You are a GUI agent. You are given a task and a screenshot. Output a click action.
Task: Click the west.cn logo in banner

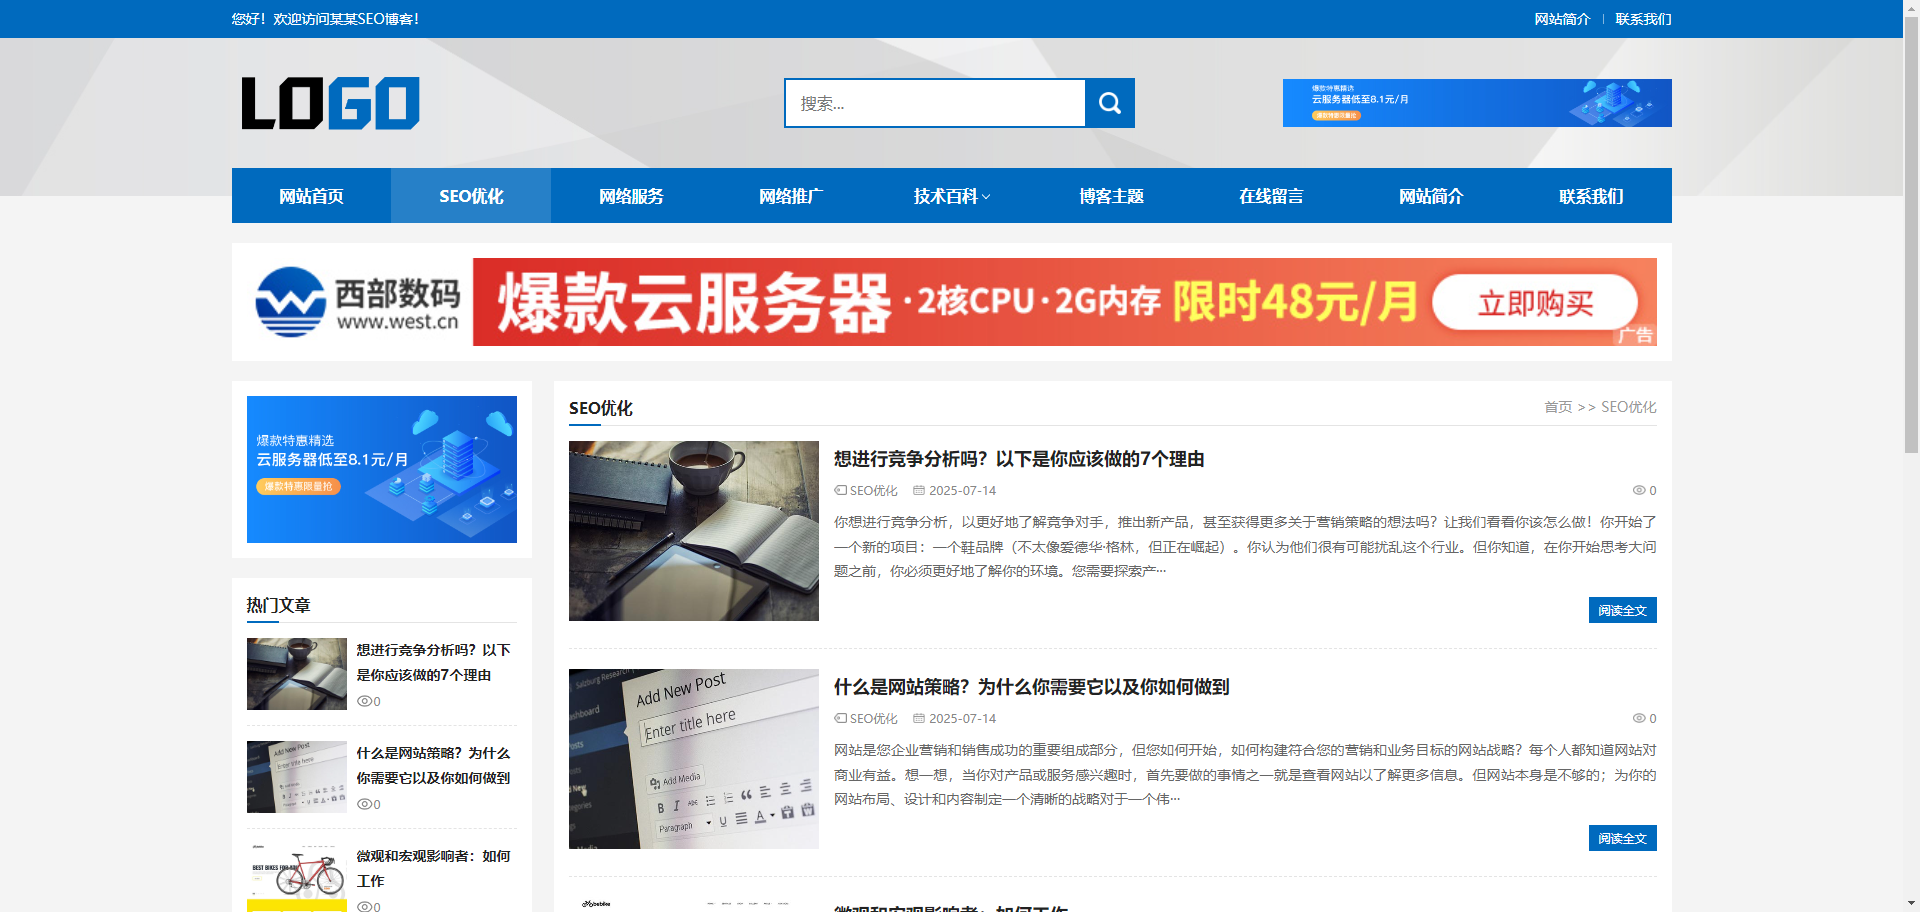357,302
